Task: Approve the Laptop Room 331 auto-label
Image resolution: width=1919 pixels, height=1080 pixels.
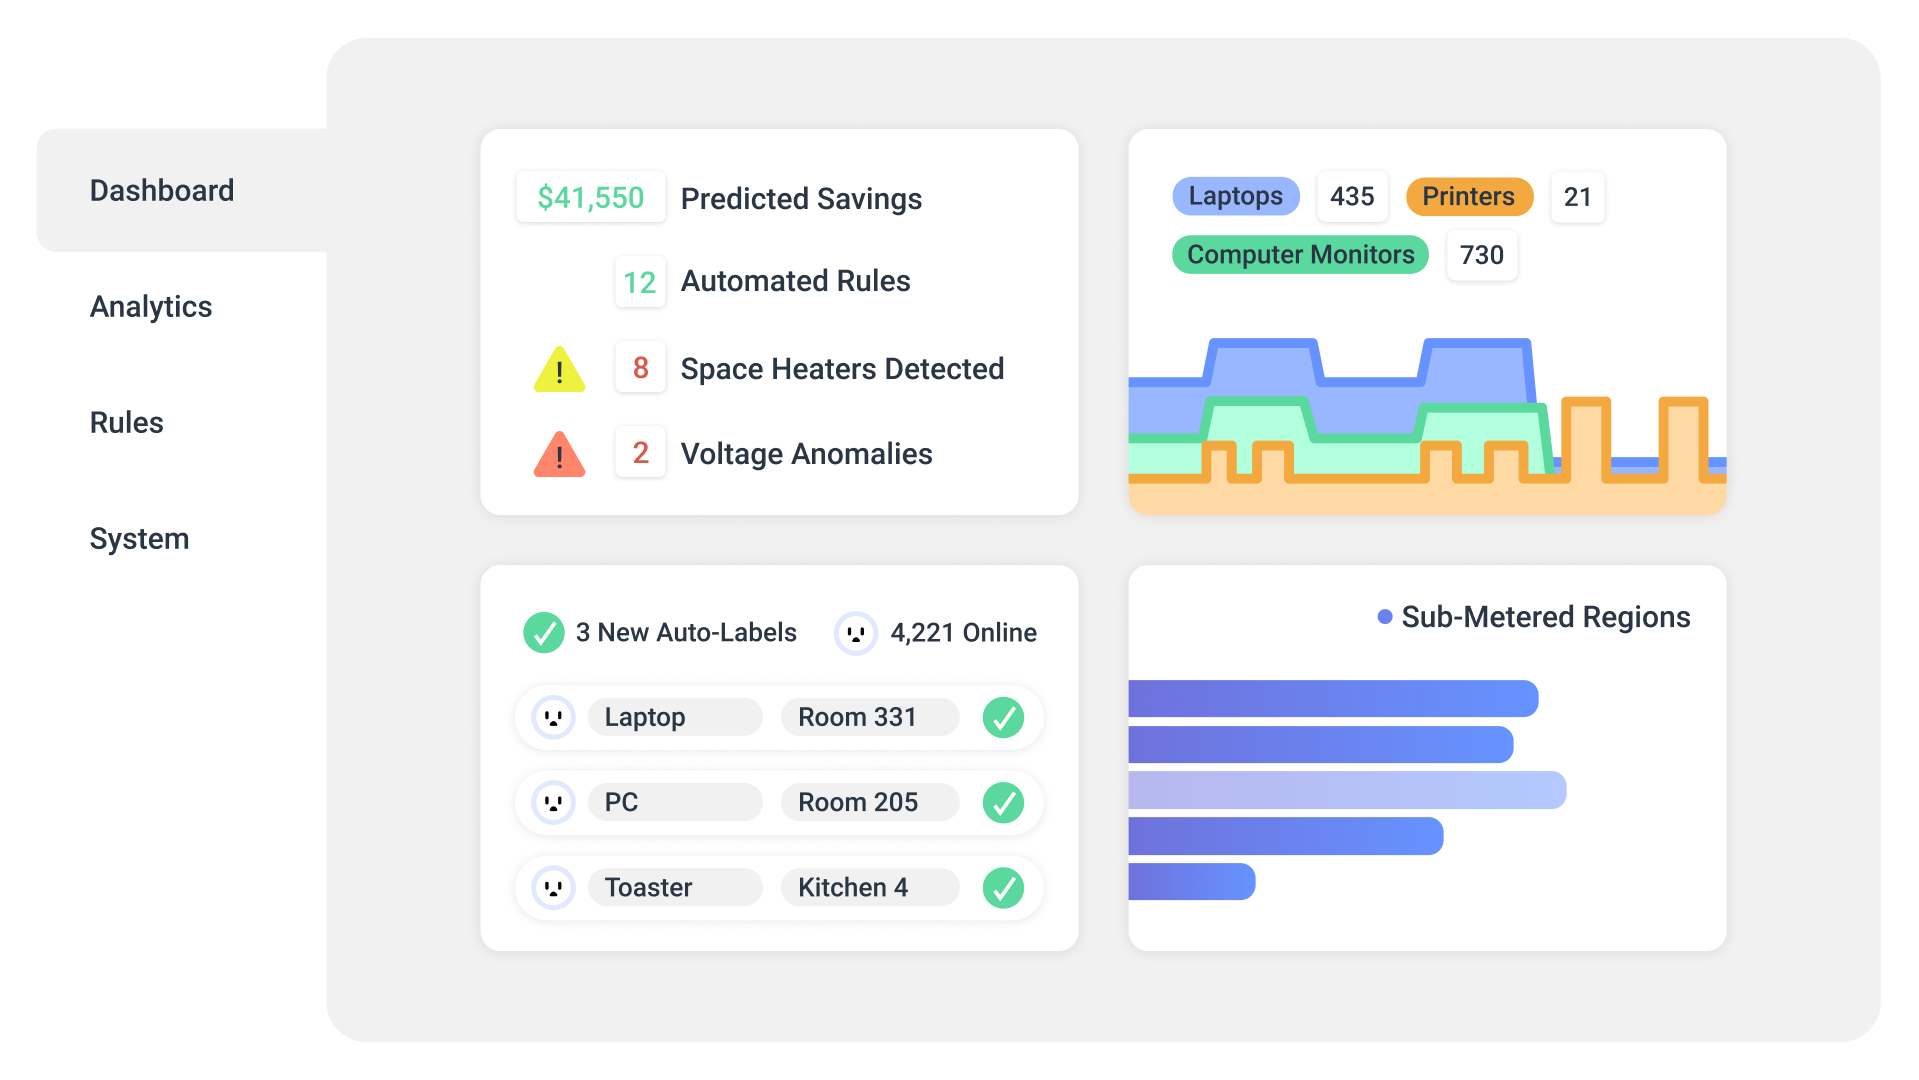Action: click(x=1004, y=717)
